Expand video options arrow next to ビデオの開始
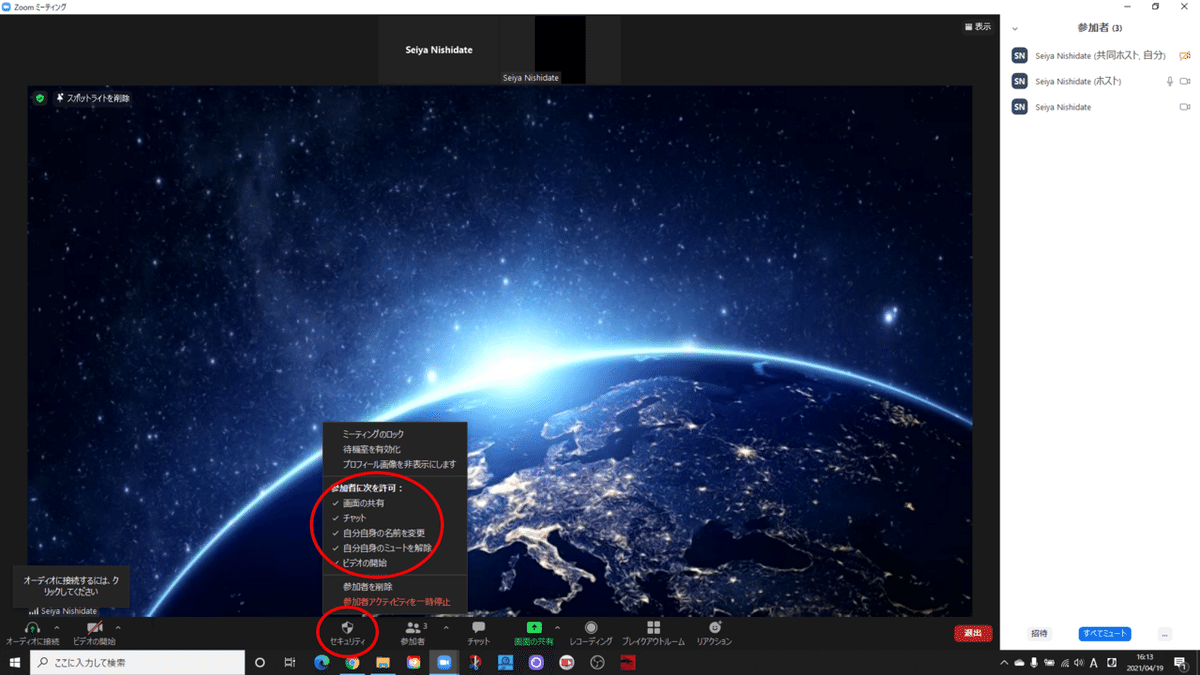Viewport: 1200px width, 675px height. coord(118,628)
